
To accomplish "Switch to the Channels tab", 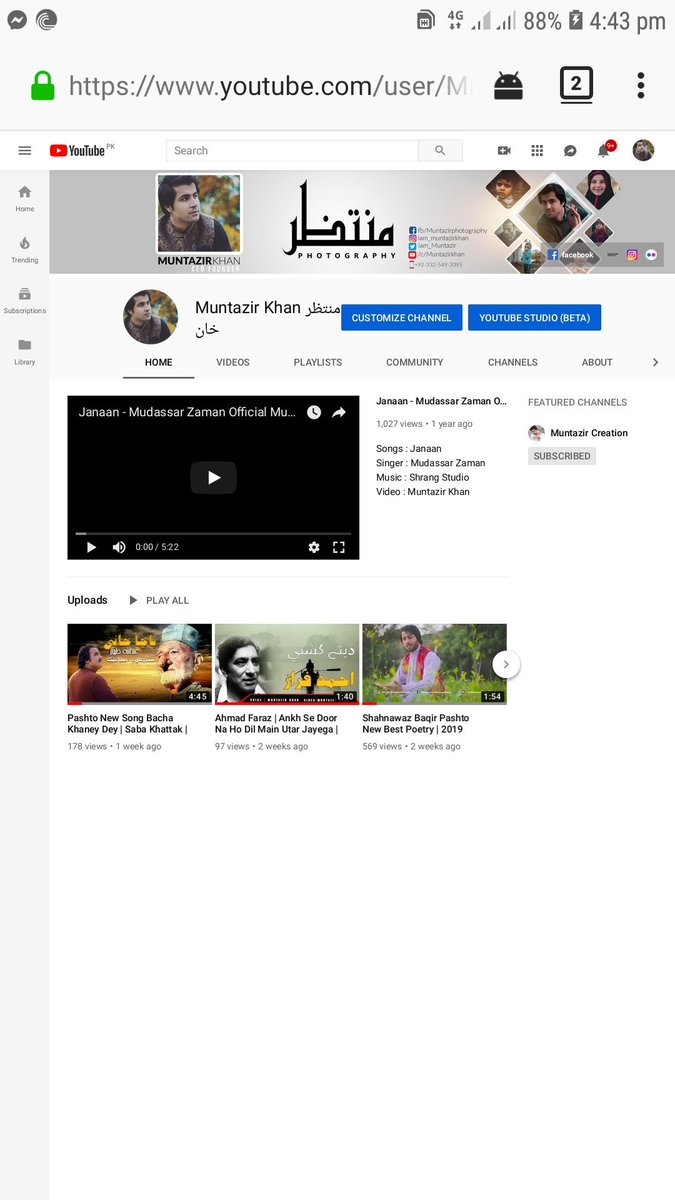I will [x=513, y=362].
